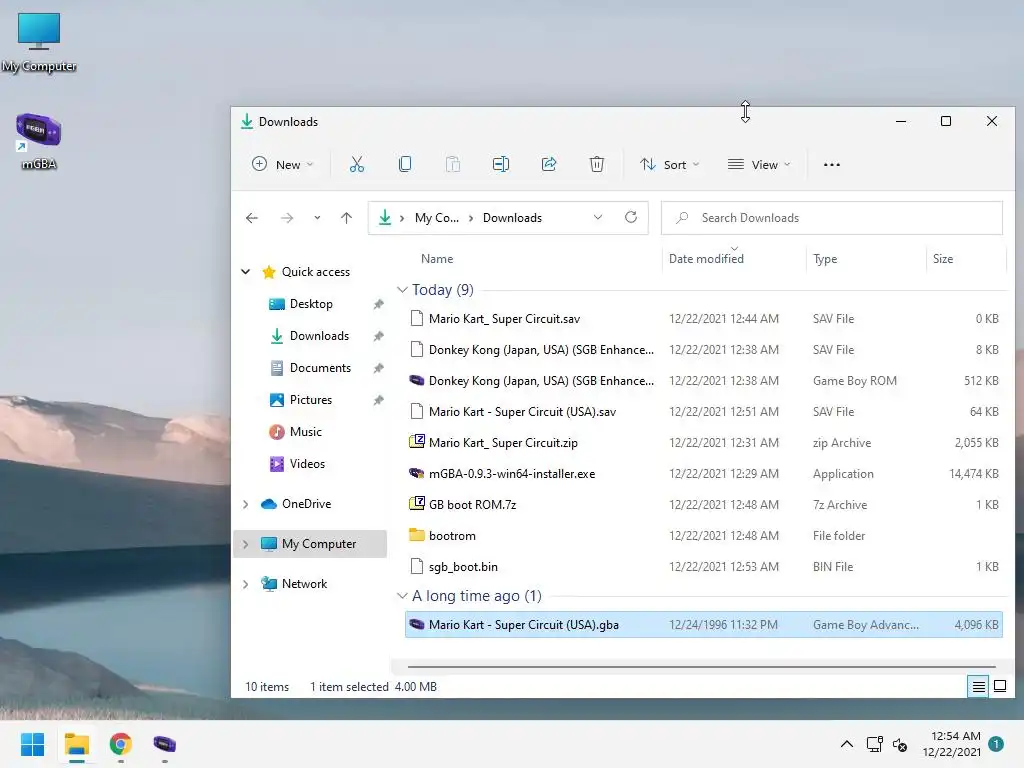Click the Search Downloads field

pos(832,217)
